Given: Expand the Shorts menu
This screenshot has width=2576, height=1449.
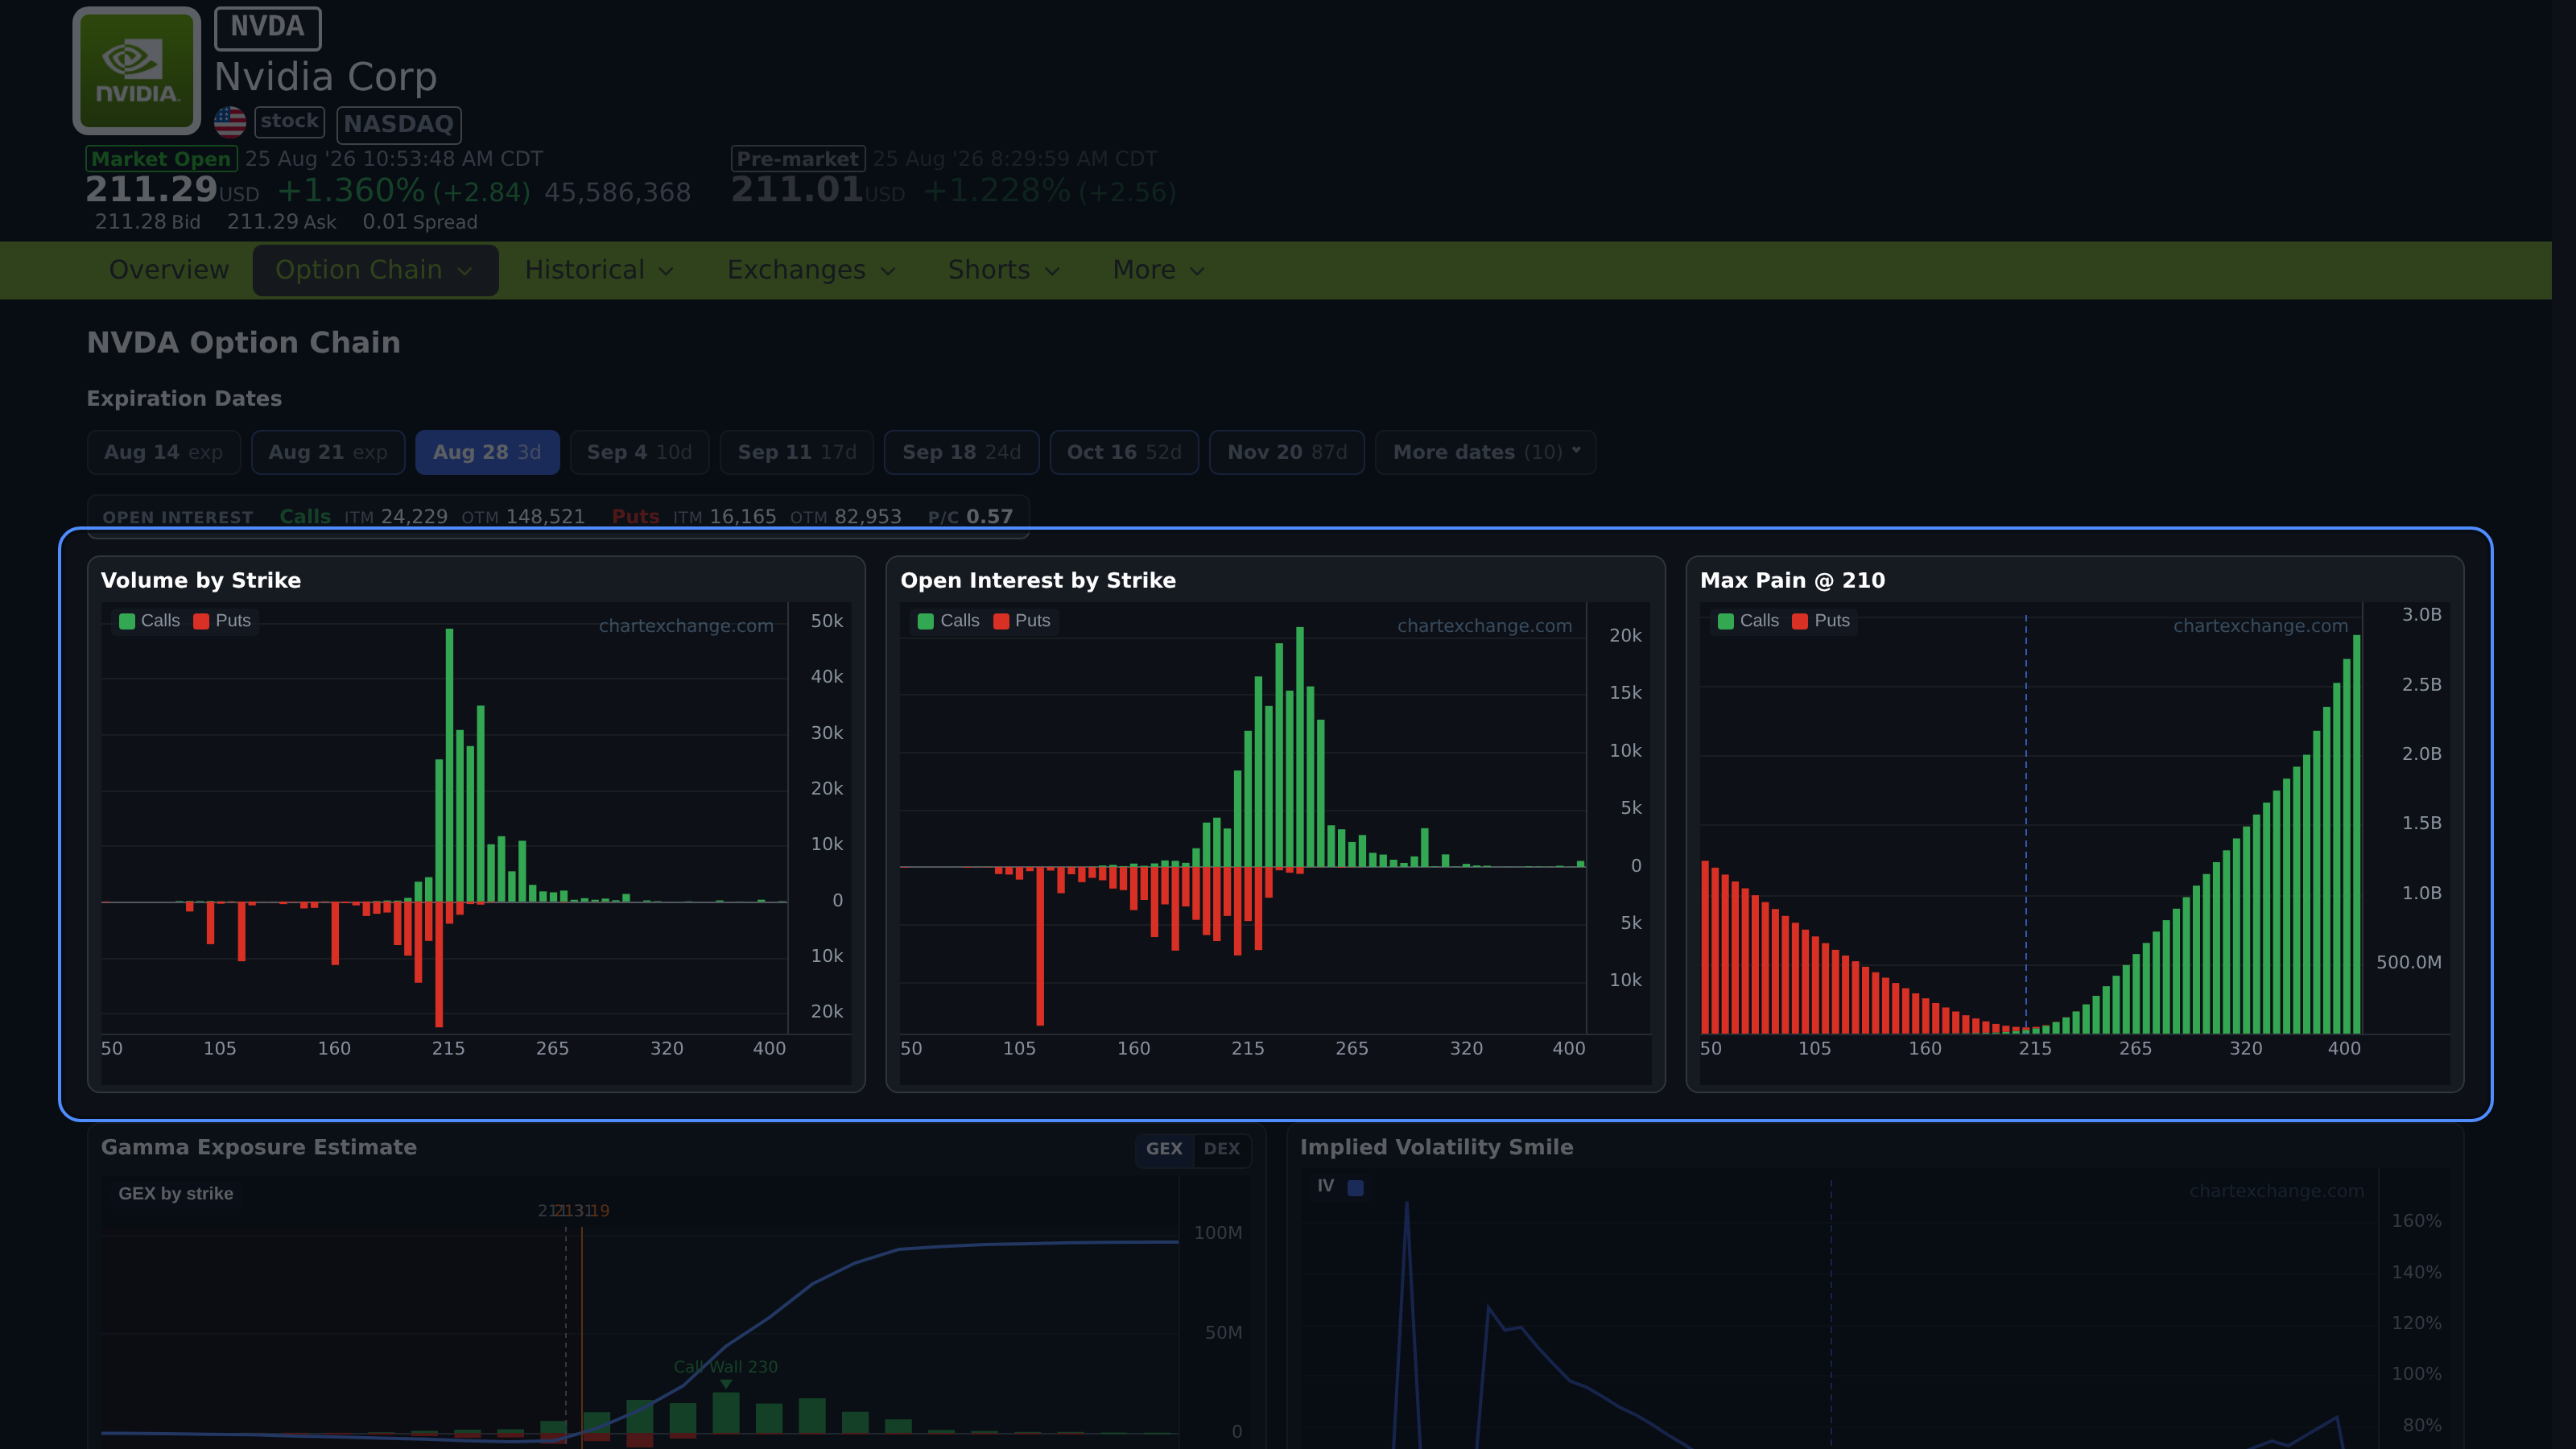Looking at the screenshot, I should tap(1003, 270).
